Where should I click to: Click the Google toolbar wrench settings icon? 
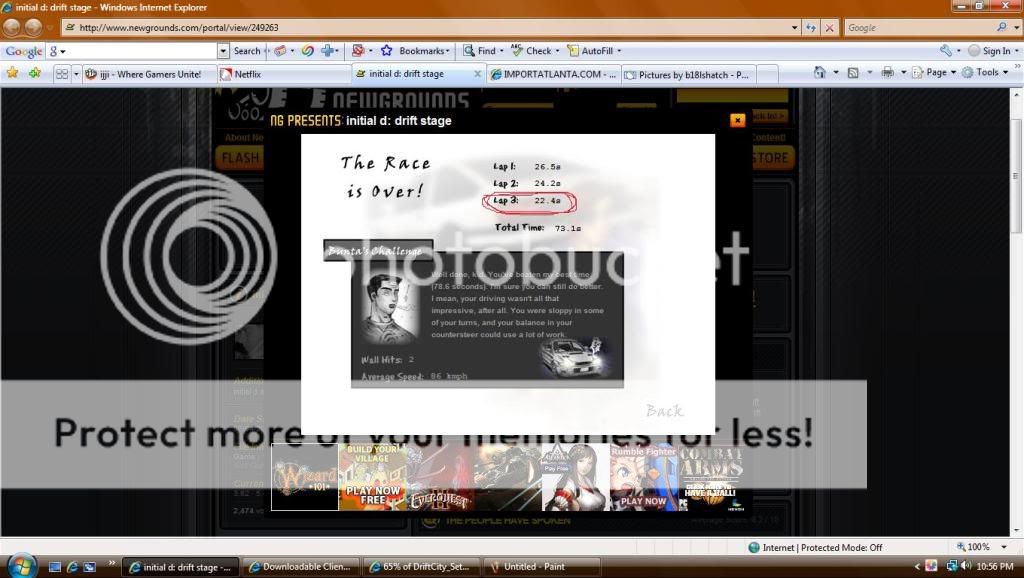coord(946,51)
